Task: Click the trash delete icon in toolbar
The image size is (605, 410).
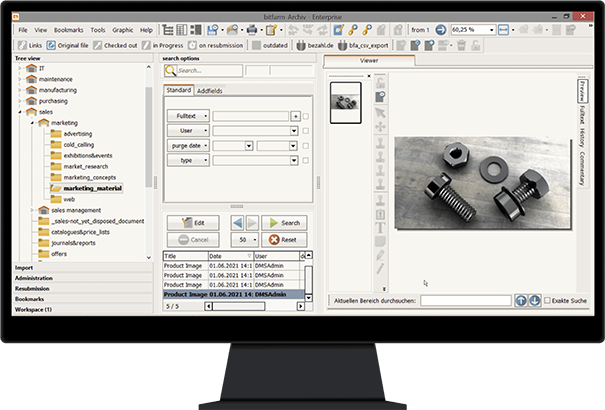Action: (461, 46)
